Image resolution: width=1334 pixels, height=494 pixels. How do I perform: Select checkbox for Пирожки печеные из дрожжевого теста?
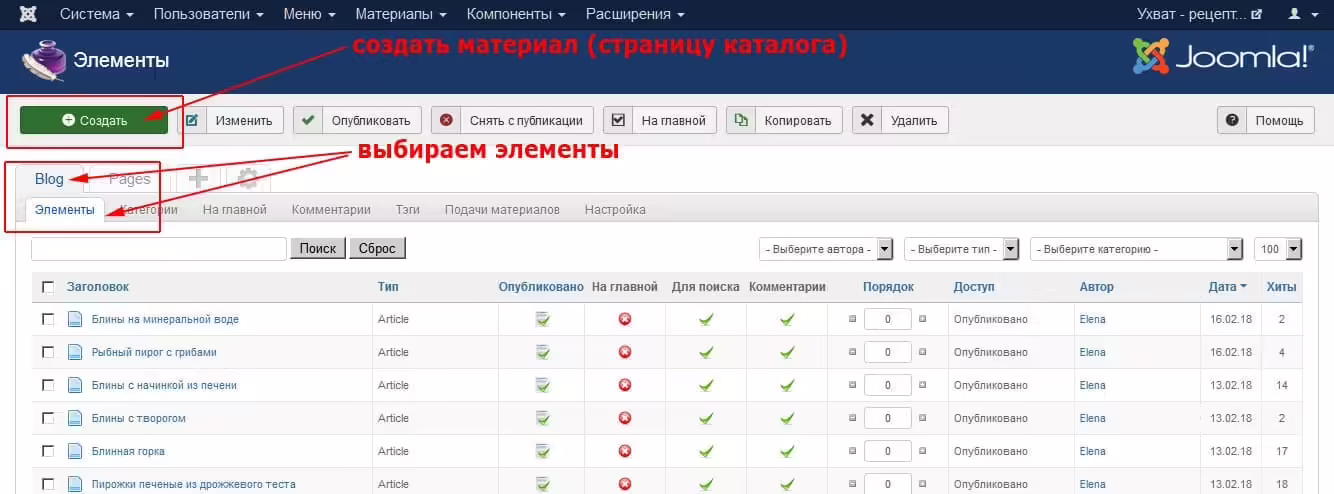tap(48, 484)
